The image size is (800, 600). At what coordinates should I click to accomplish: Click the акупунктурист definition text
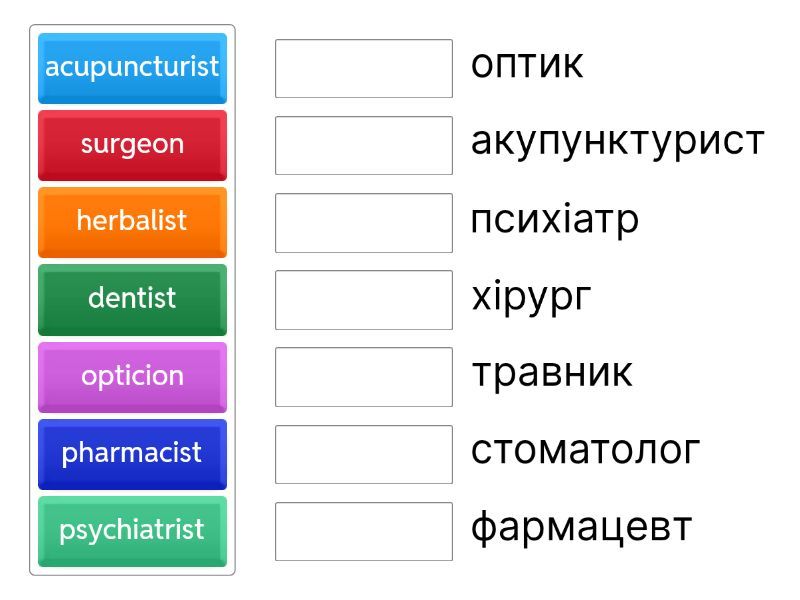click(x=617, y=142)
